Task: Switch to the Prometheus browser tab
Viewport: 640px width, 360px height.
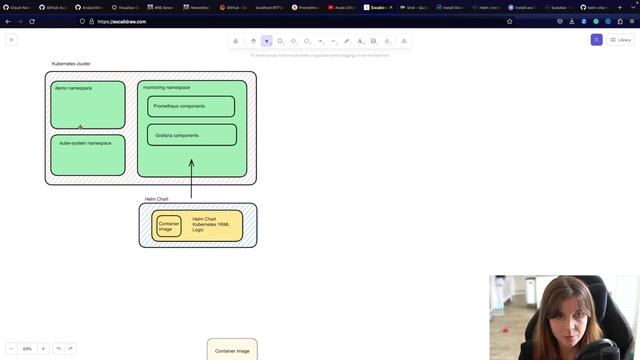Action: click(305, 7)
